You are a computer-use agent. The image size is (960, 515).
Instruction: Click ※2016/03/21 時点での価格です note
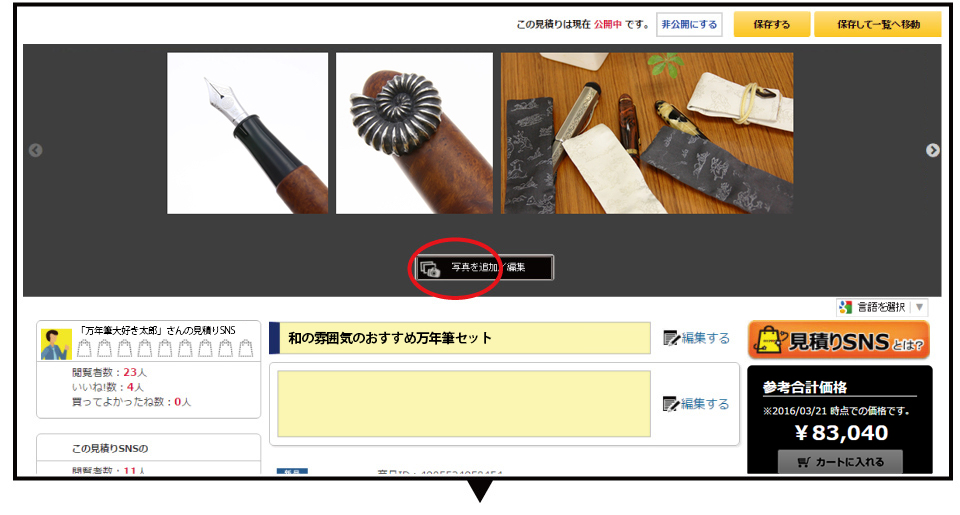(836, 411)
